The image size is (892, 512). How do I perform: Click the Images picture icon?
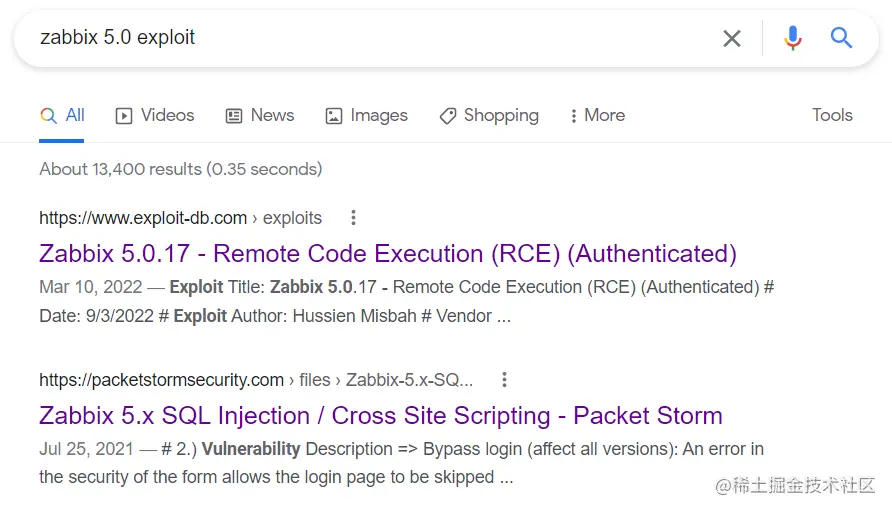pyautogui.click(x=333, y=116)
